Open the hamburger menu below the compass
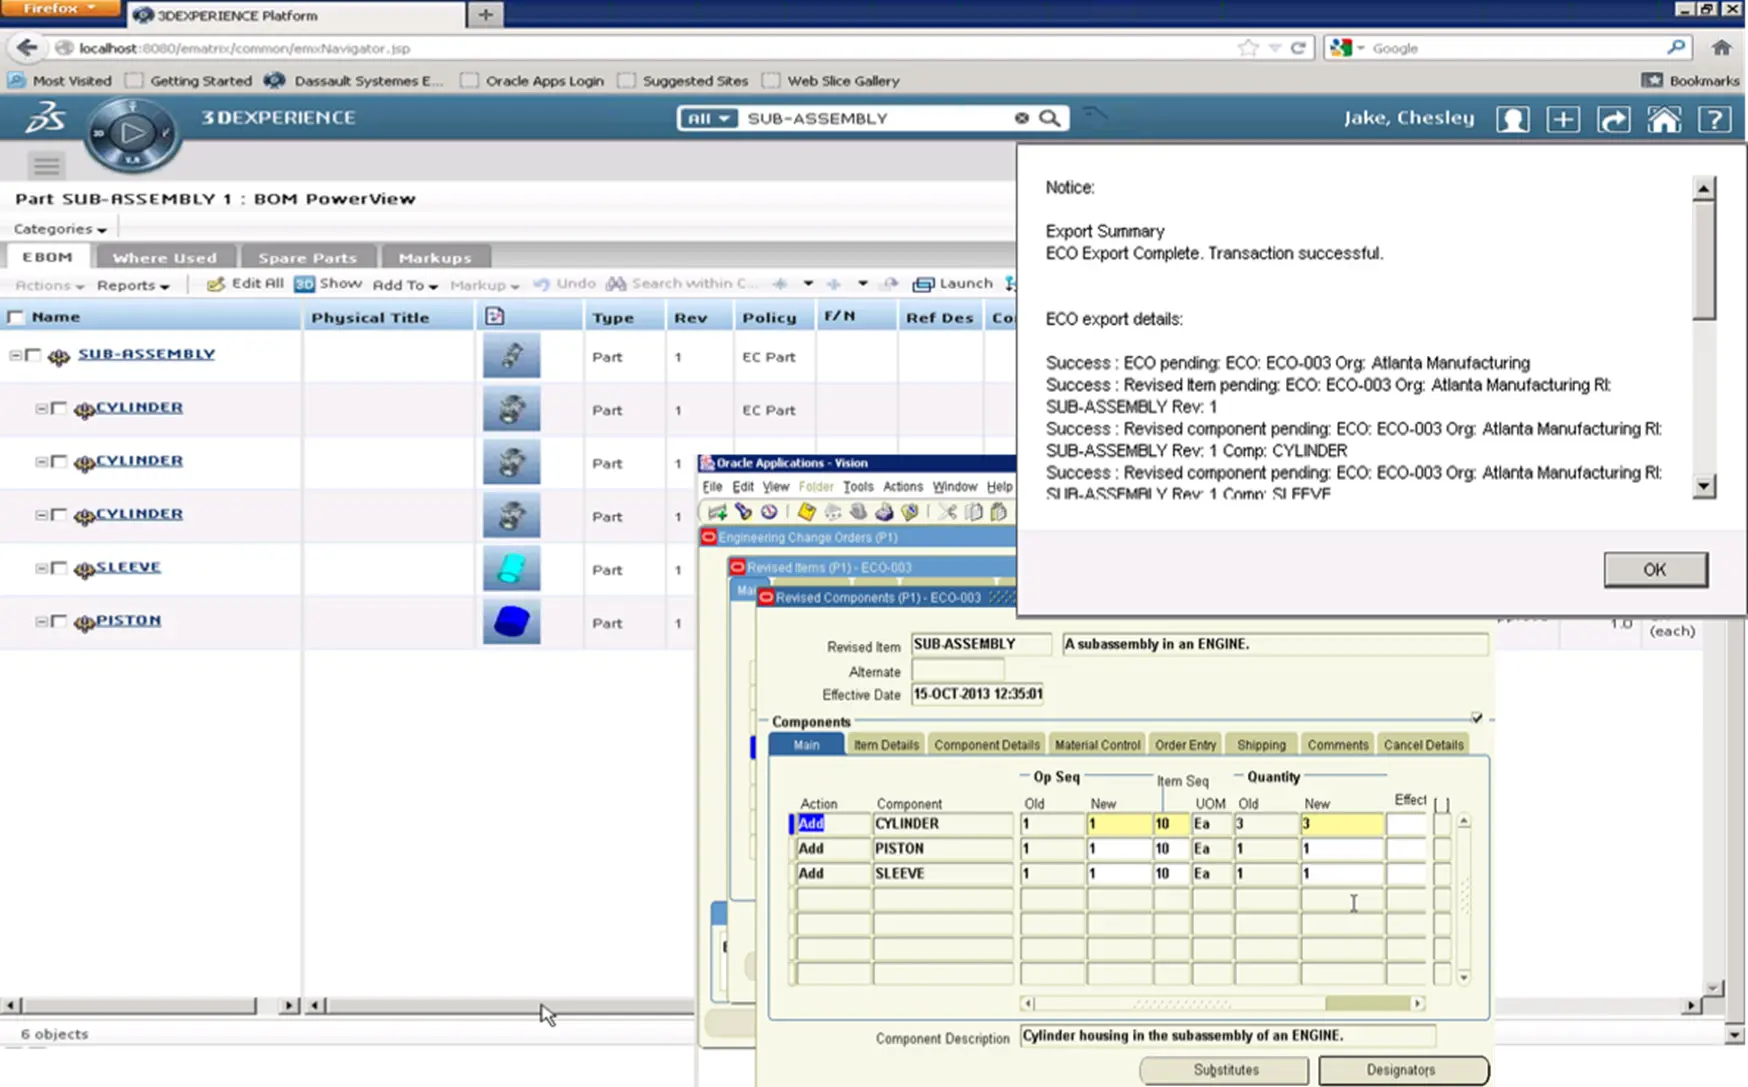Image resolution: width=1748 pixels, height=1087 pixels. (x=46, y=166)
